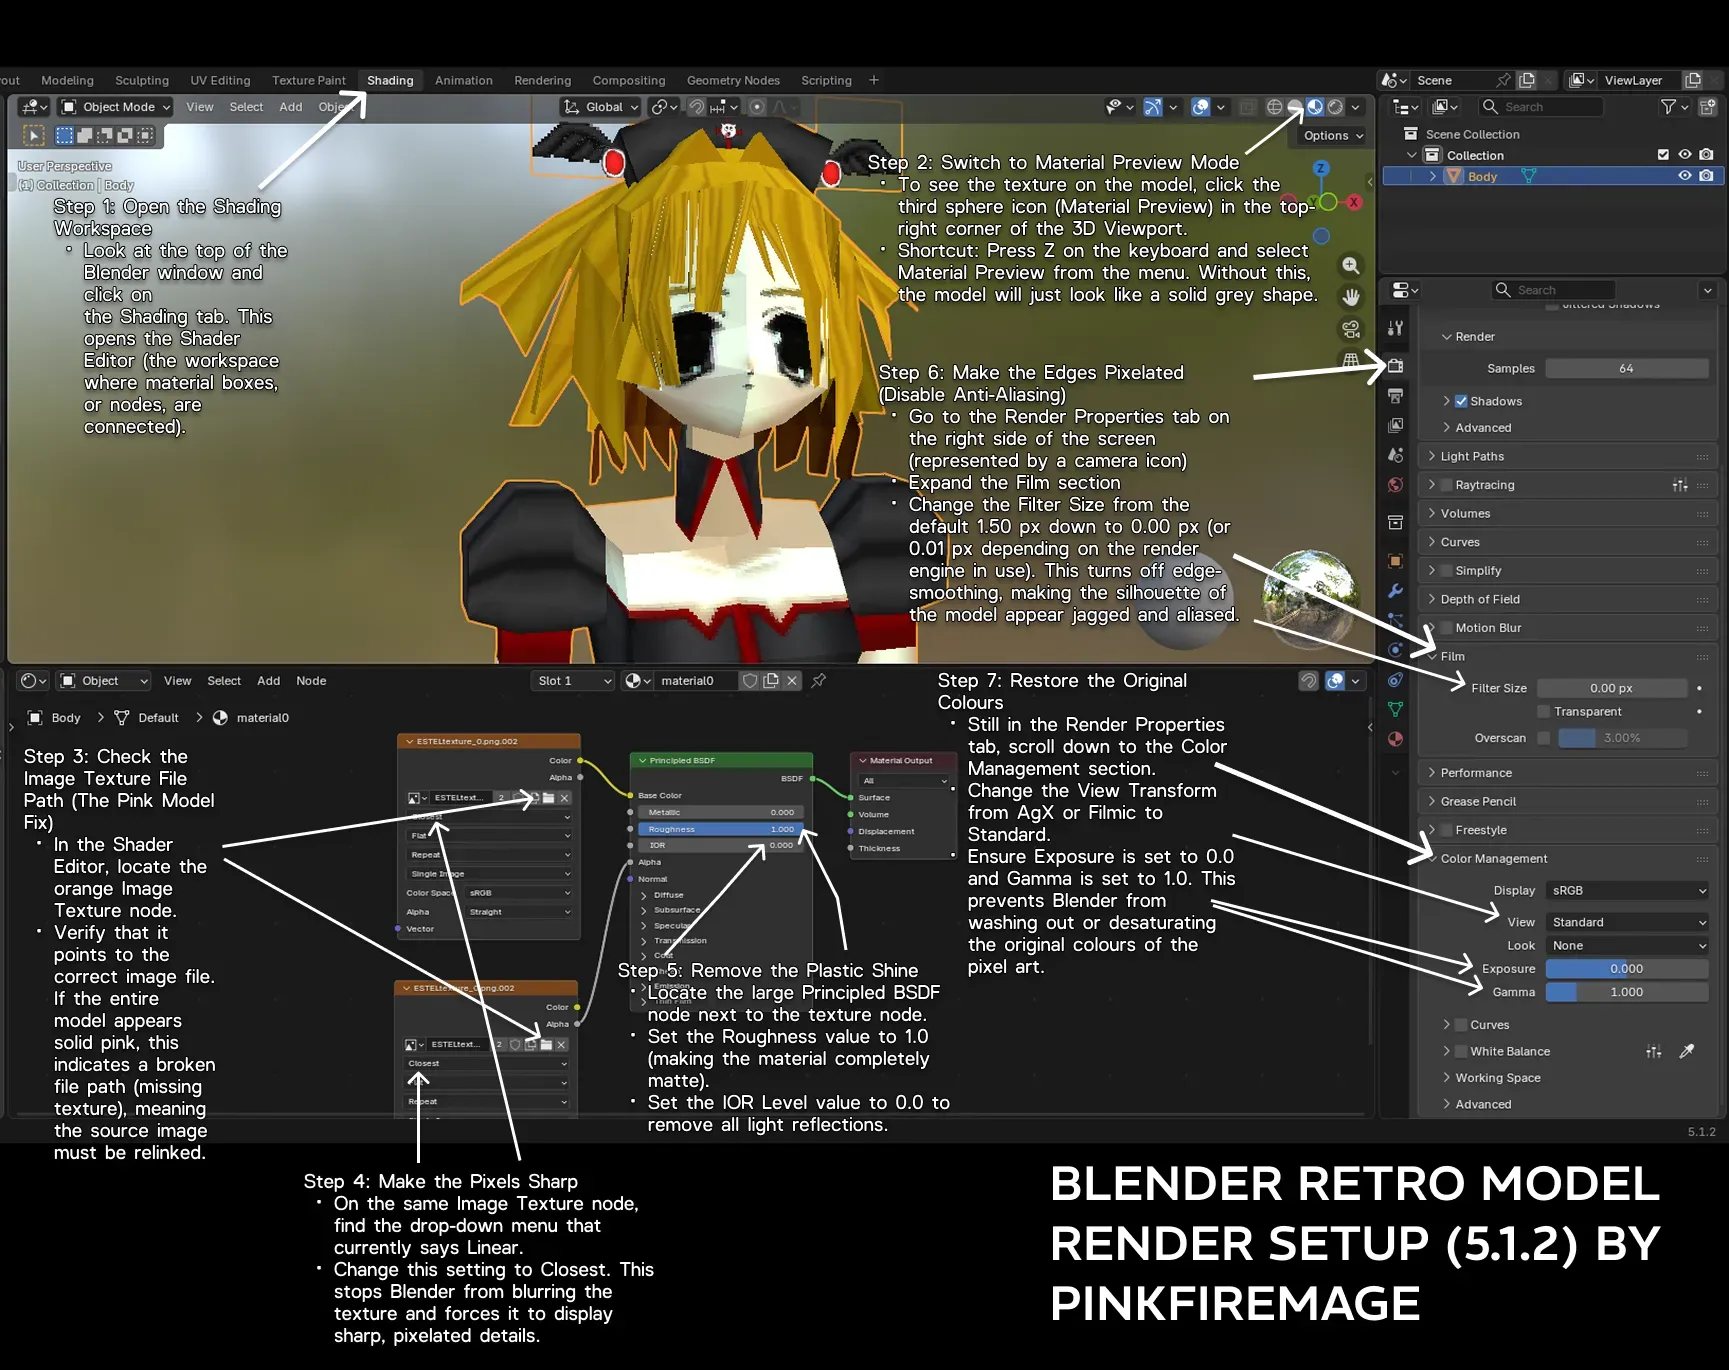Image resolution: width=1729 pixels, height=1370 pixels.
Task: Hide the Body object in viewport
Action: pos(1685,176)
